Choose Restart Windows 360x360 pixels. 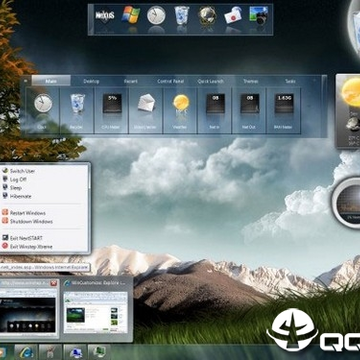(27, 213)
